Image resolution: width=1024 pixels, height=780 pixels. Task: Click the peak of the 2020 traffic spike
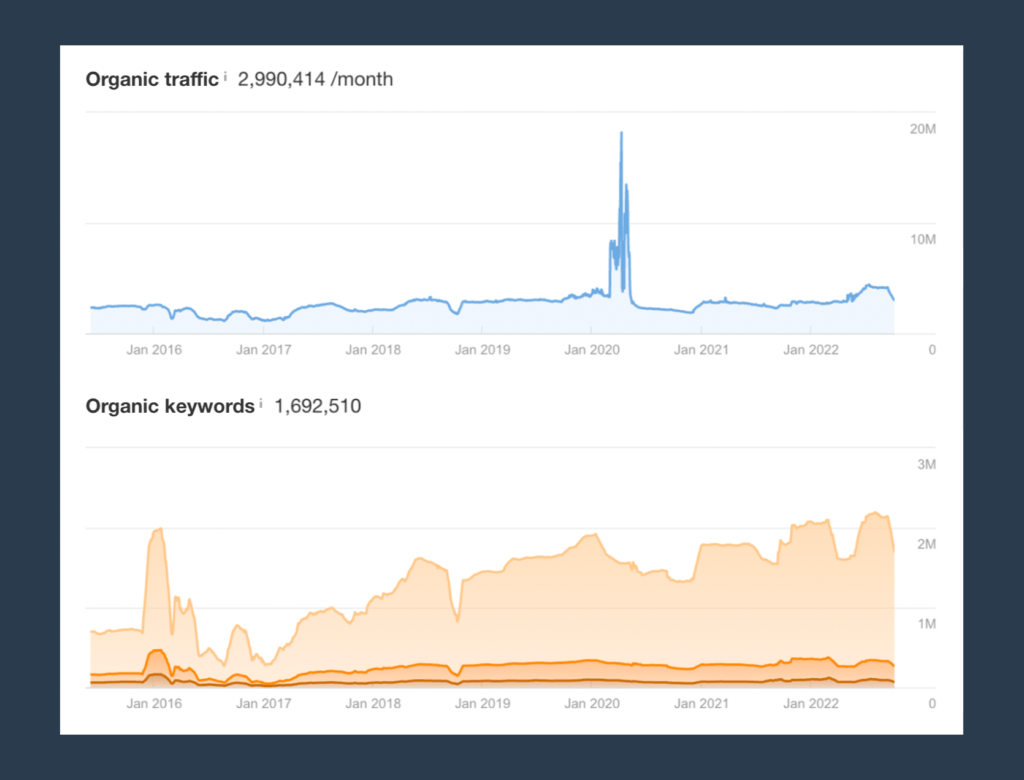tap(621, 133)
